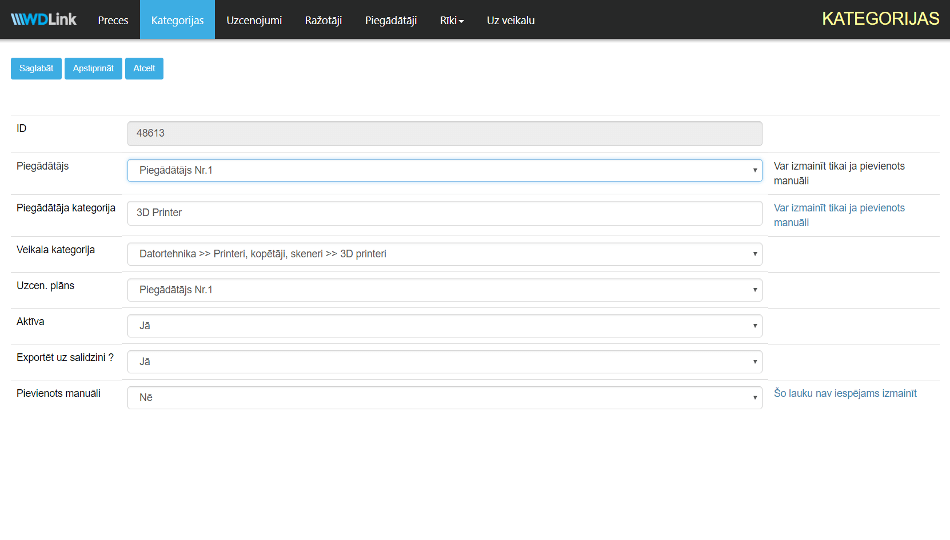Screen dimensions: 950x540
Task: Navigate to Piegādātāji in the navbar
Action: 390,20
